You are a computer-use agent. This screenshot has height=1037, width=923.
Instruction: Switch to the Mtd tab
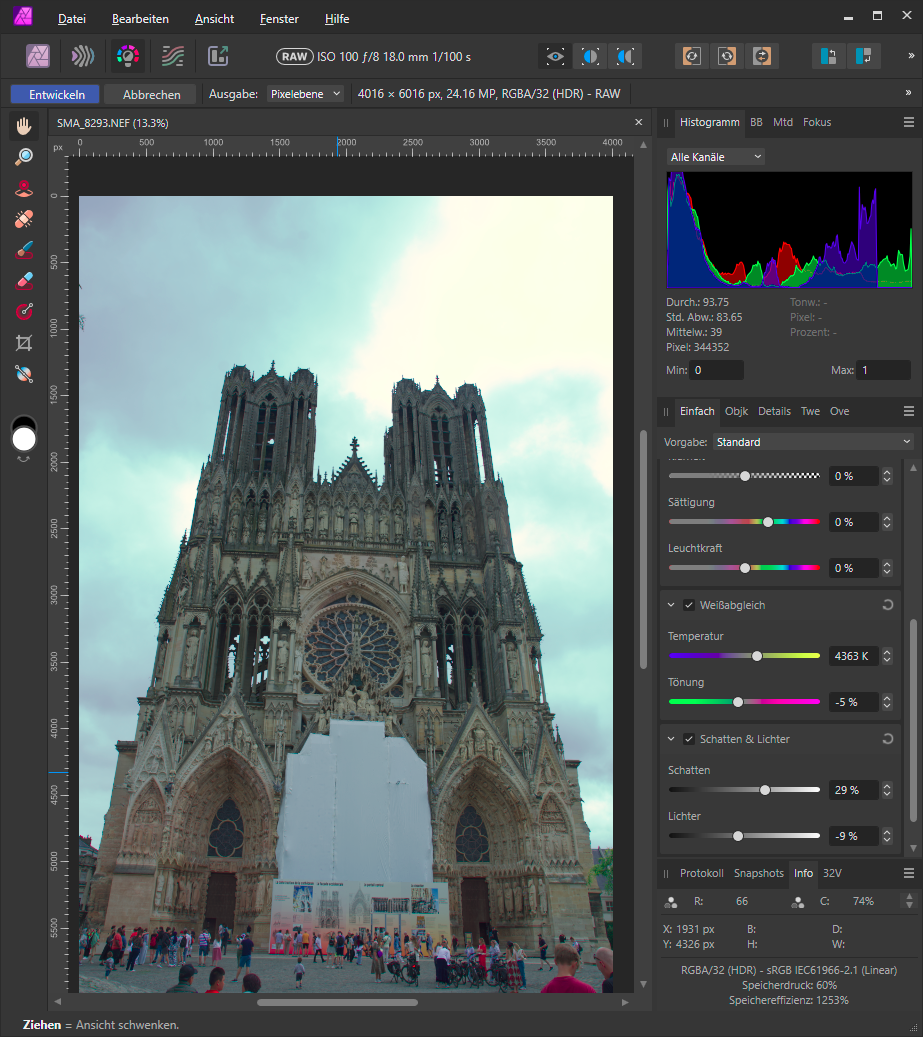click(x=783, y=122)
